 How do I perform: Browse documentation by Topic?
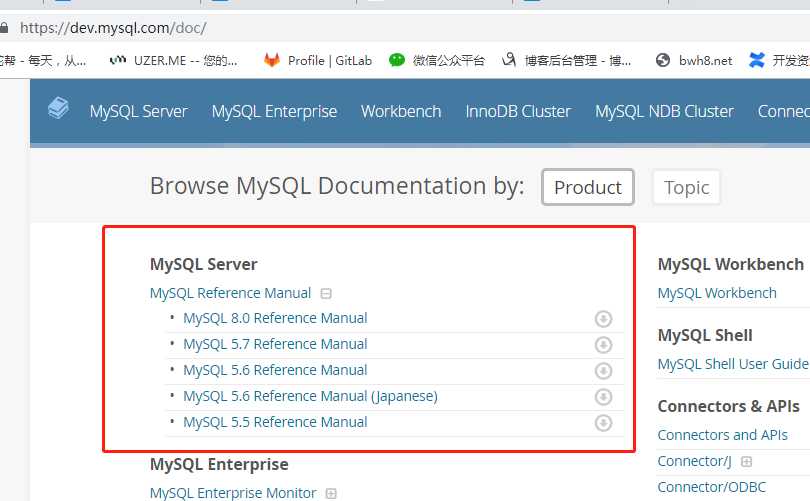(687, 187)
